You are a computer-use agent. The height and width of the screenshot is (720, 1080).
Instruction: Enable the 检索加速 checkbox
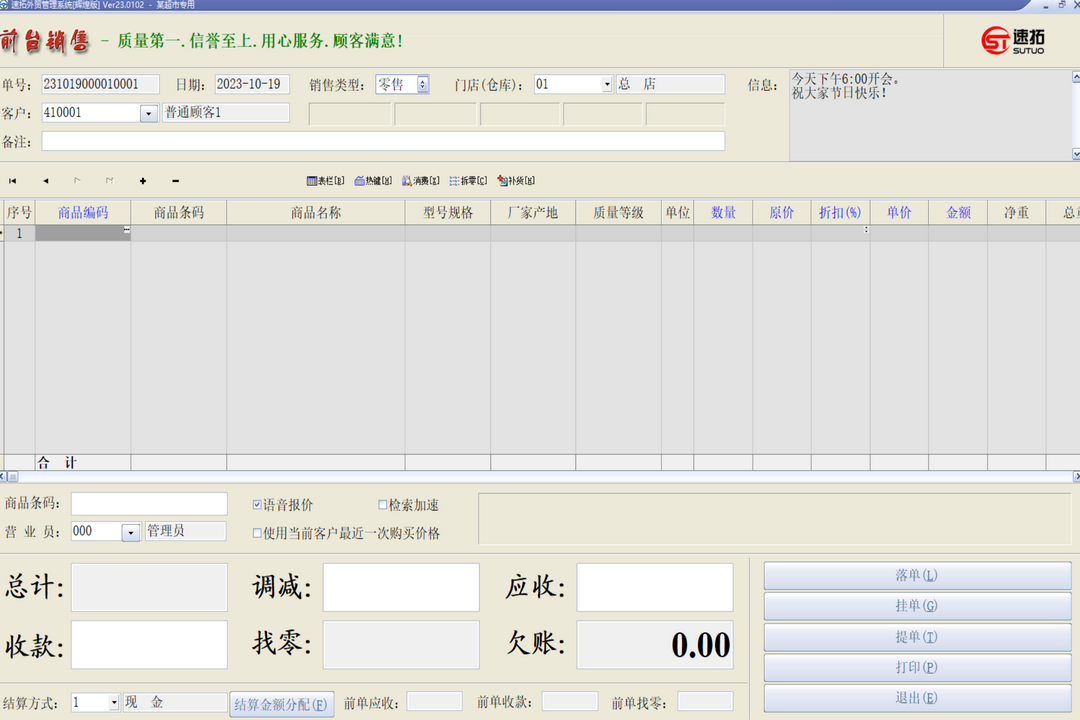(x=383, y=506)
